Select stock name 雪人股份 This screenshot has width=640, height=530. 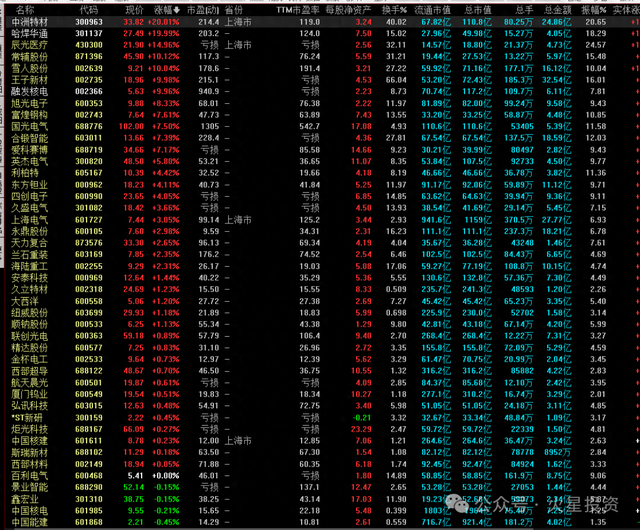(x=29, y=68)
